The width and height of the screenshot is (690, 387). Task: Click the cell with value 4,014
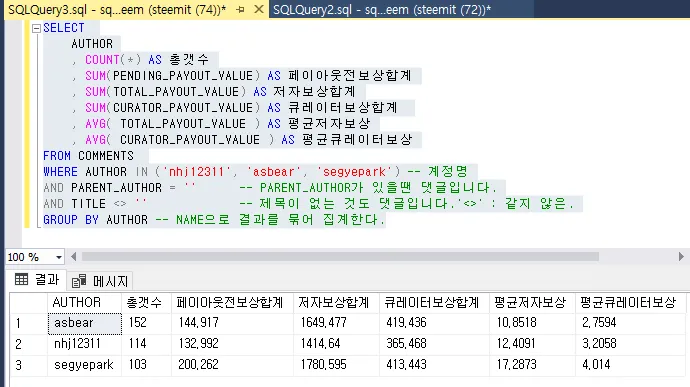(630, 365)
